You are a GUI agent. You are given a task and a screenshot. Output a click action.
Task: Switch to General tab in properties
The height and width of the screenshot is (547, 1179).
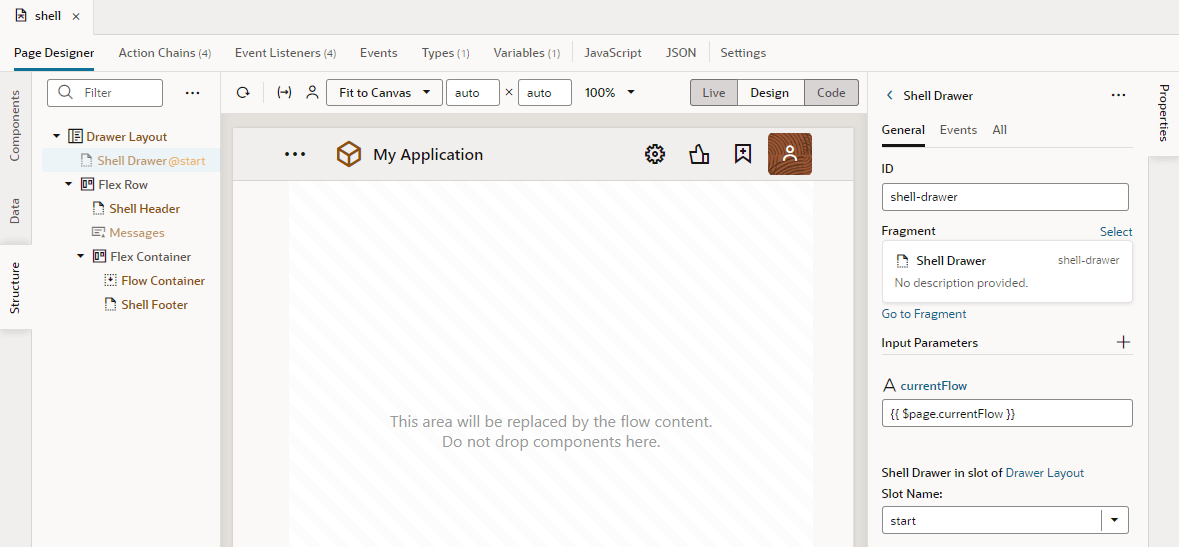tap(903, 130)
